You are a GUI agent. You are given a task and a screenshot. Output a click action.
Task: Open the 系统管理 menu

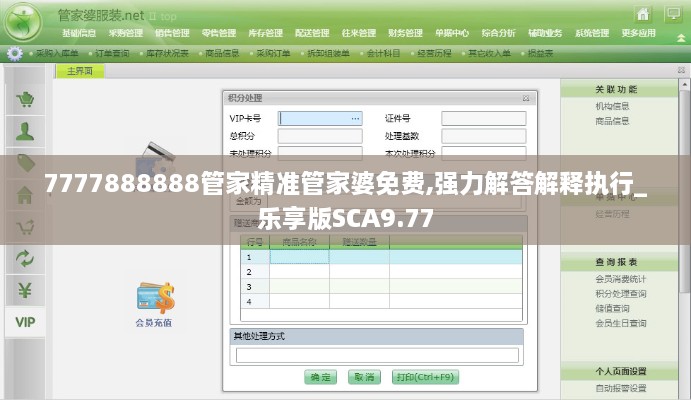592,33
